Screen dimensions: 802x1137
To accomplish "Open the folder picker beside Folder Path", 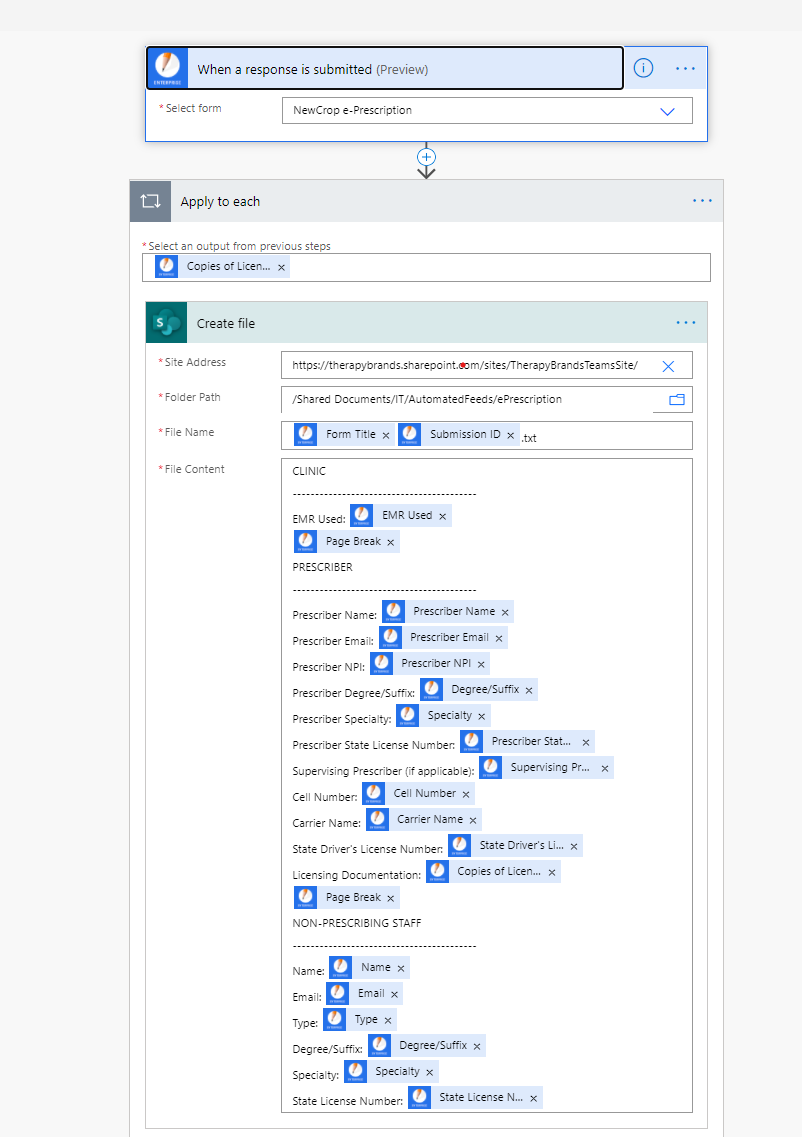I will (x=673, y=398).
